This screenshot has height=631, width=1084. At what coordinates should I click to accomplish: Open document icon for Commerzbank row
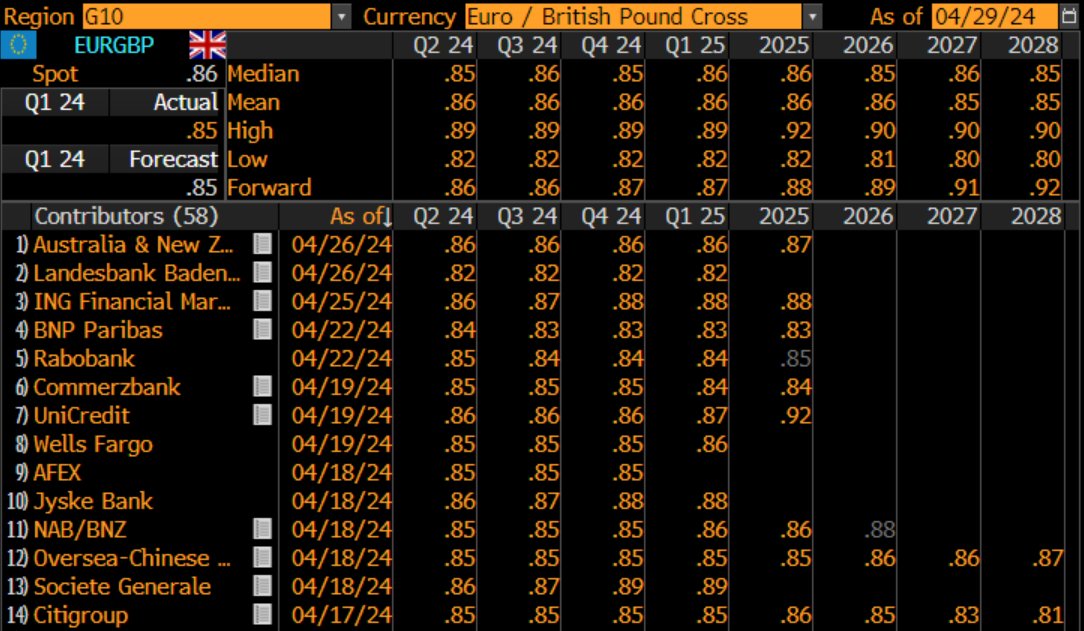pos(263,386)
